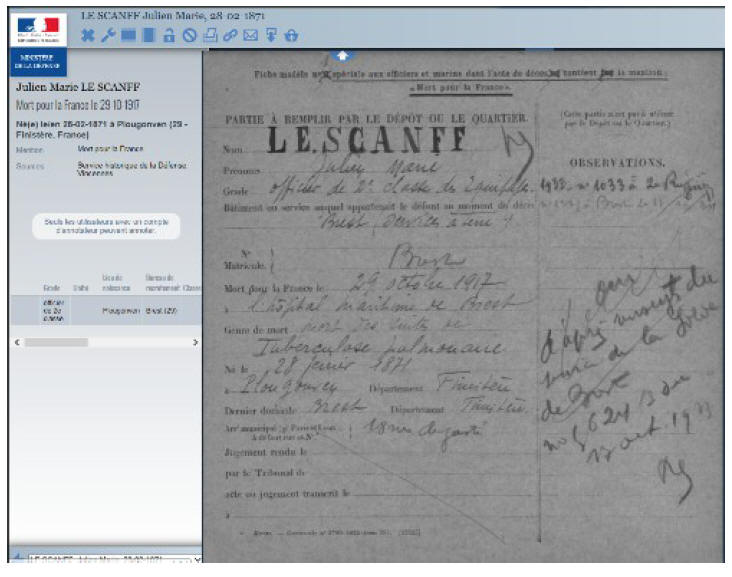732x577 pixels.
Task: Open the wrench settings tool
Action: (x=108, y=36)
